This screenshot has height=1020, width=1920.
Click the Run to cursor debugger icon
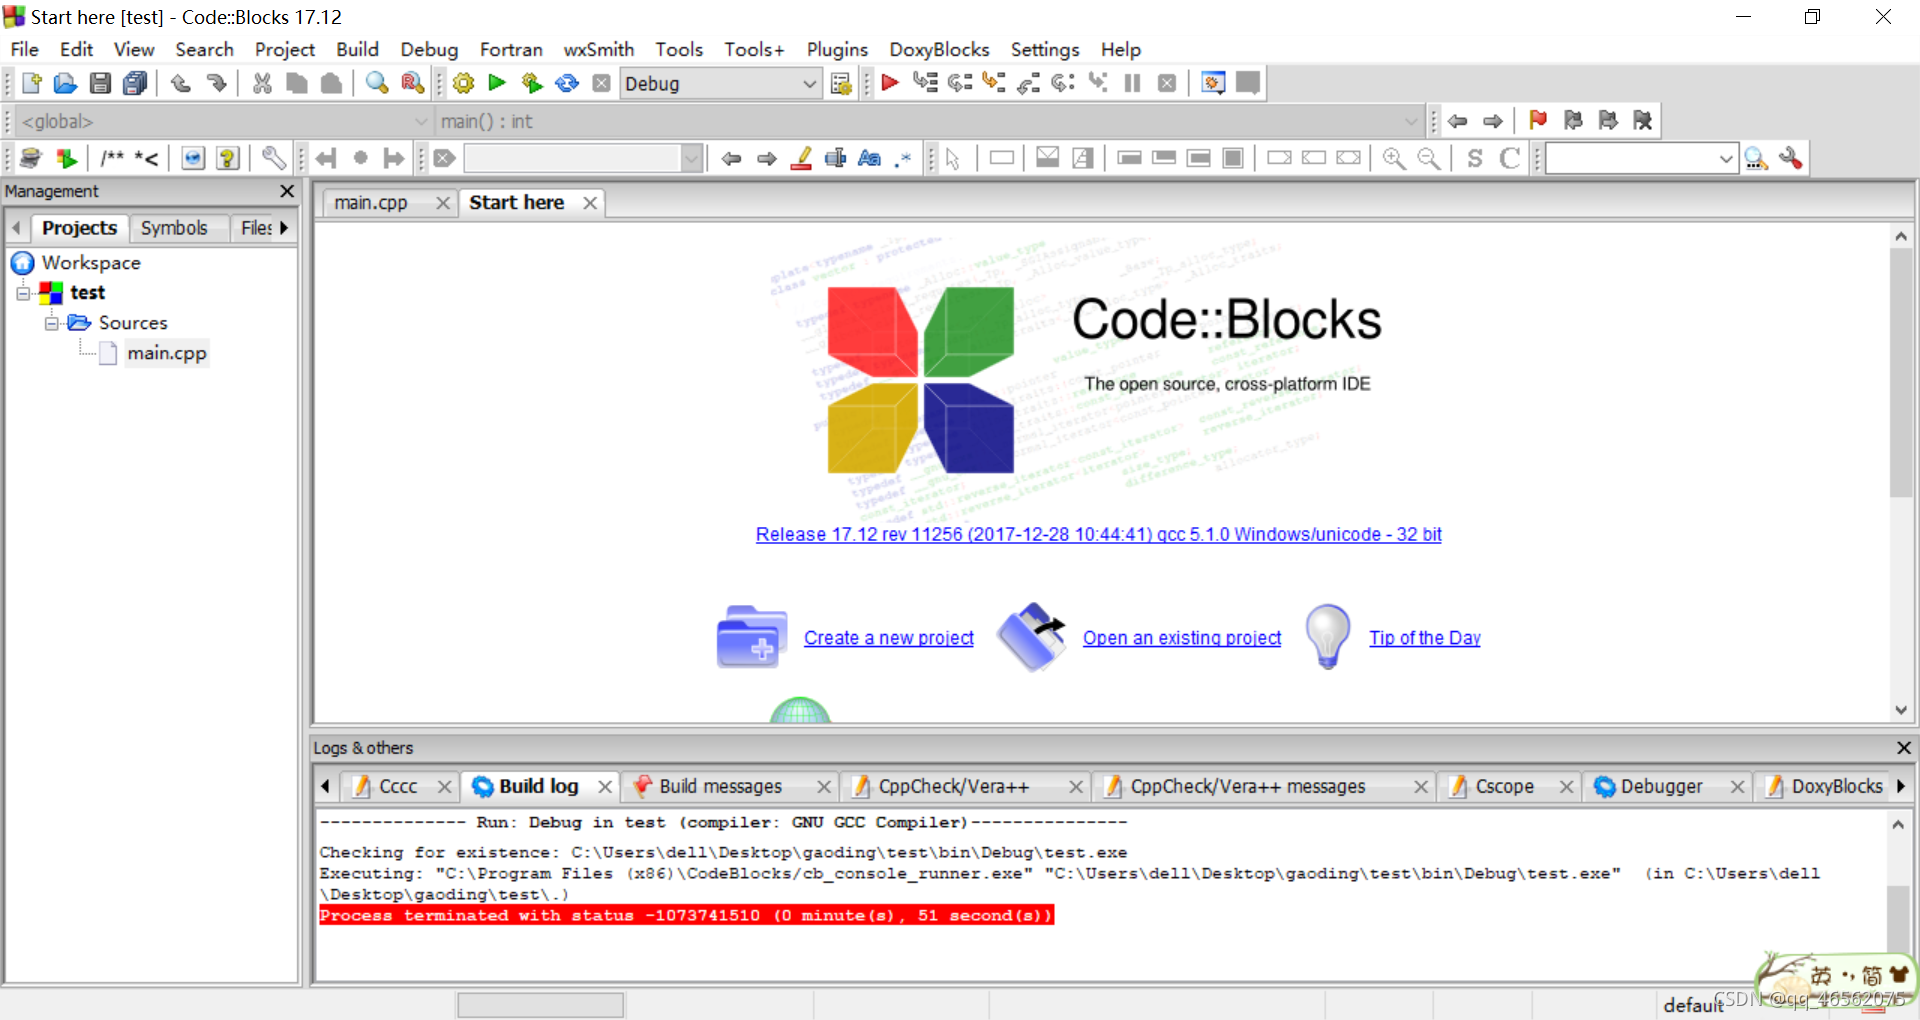(925, 83)
